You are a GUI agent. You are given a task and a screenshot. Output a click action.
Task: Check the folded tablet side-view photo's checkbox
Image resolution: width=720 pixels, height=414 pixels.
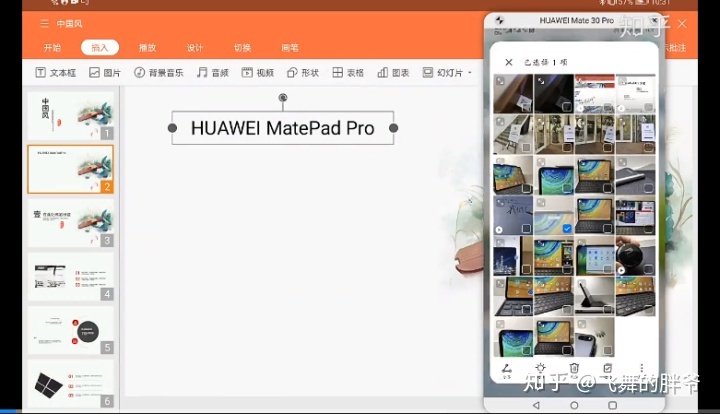[608, 309]
